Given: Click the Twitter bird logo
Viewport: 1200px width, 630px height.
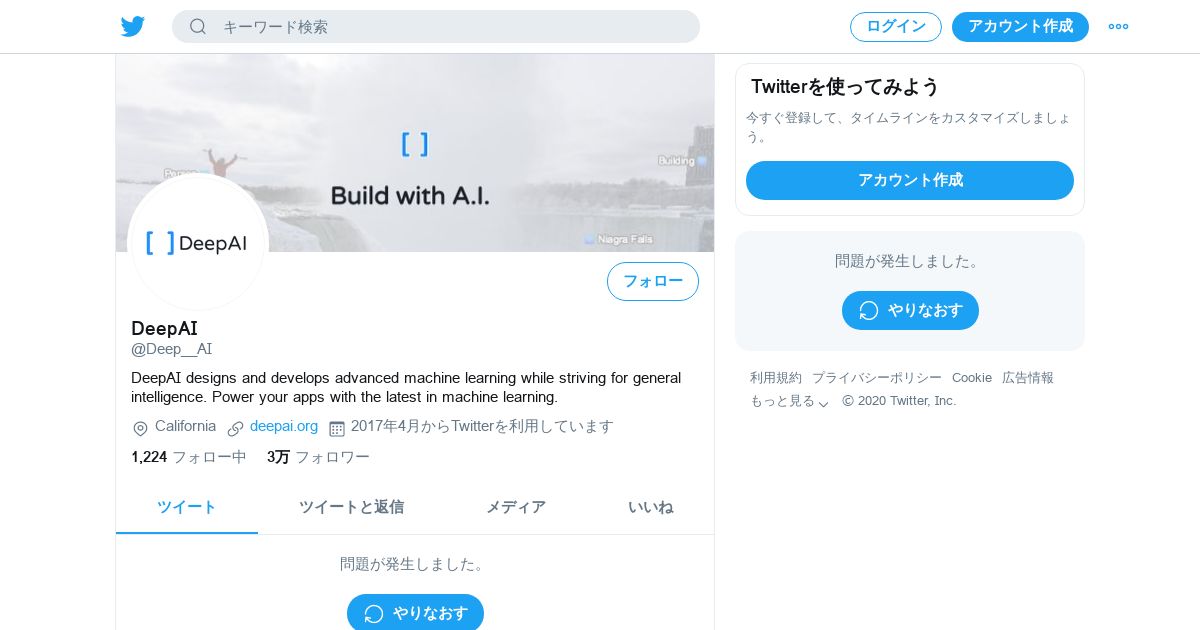Looking at the screenshot, I should click(x=133, y=27).
